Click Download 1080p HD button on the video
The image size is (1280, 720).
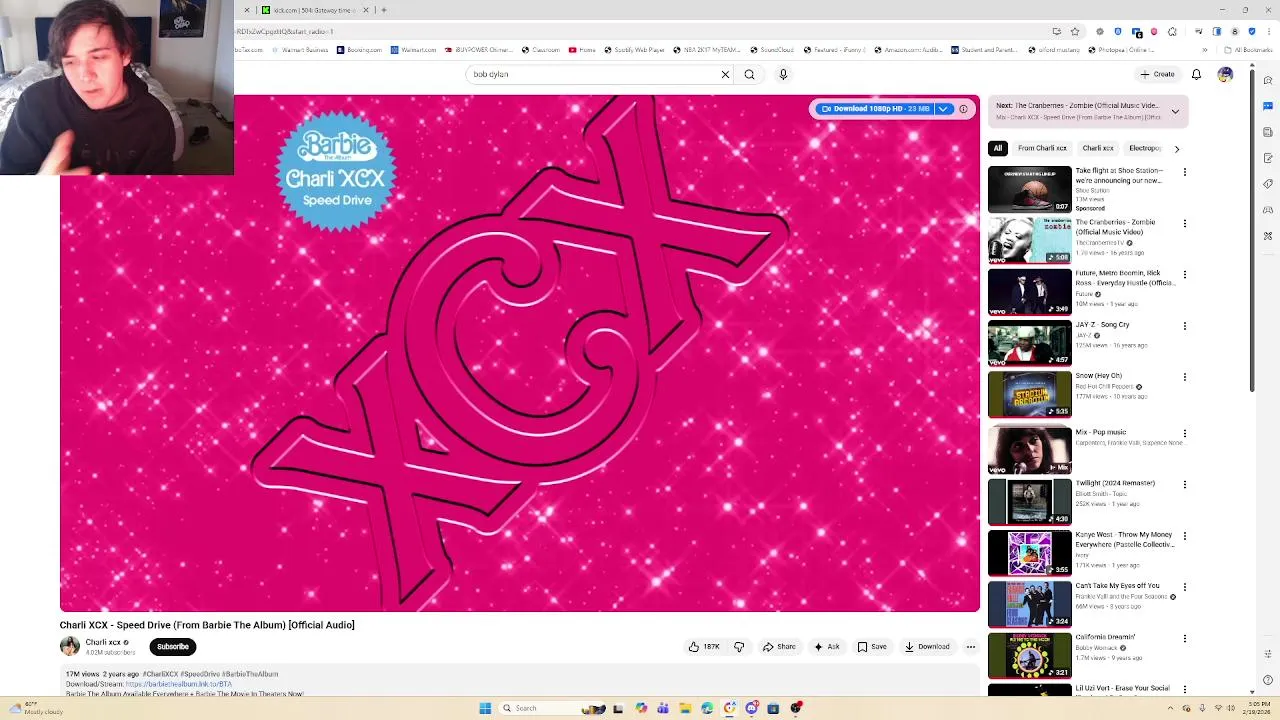point(876,109)
